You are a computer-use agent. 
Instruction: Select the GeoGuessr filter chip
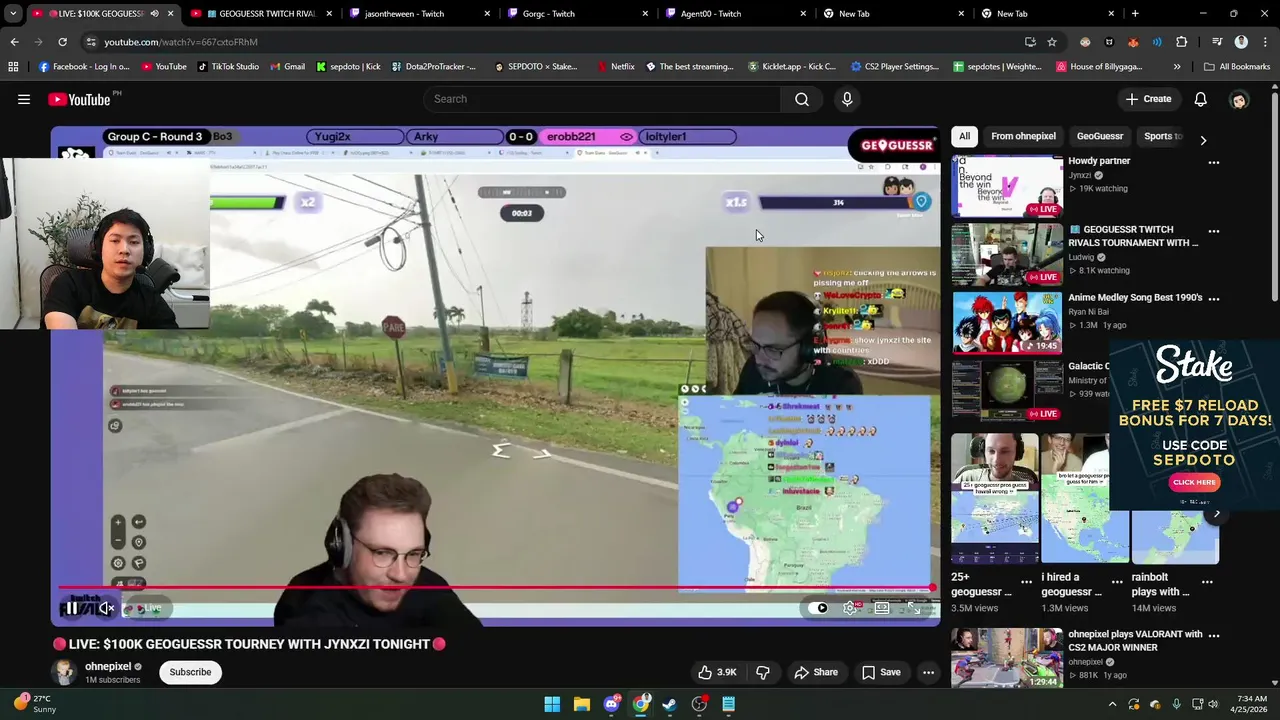pos(1100,136)
